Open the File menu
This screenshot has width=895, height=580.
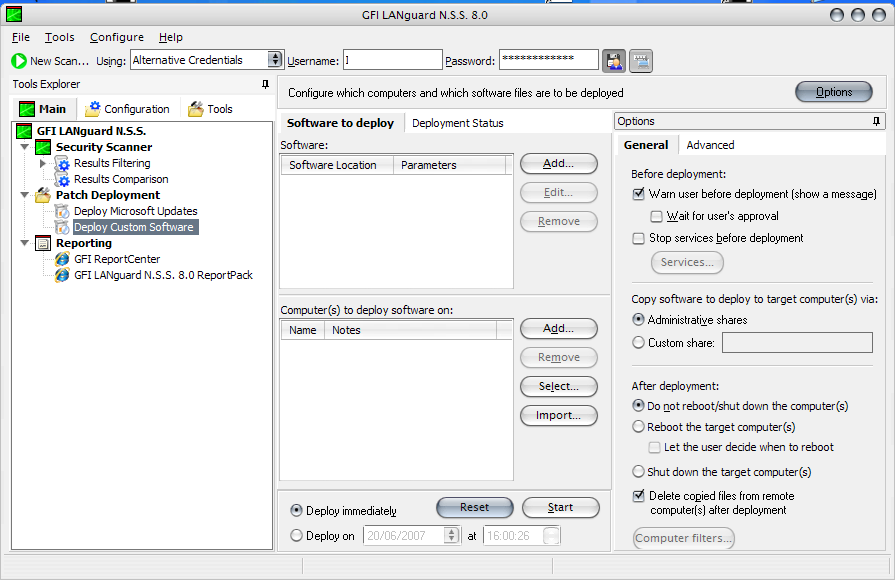[21, 38]
